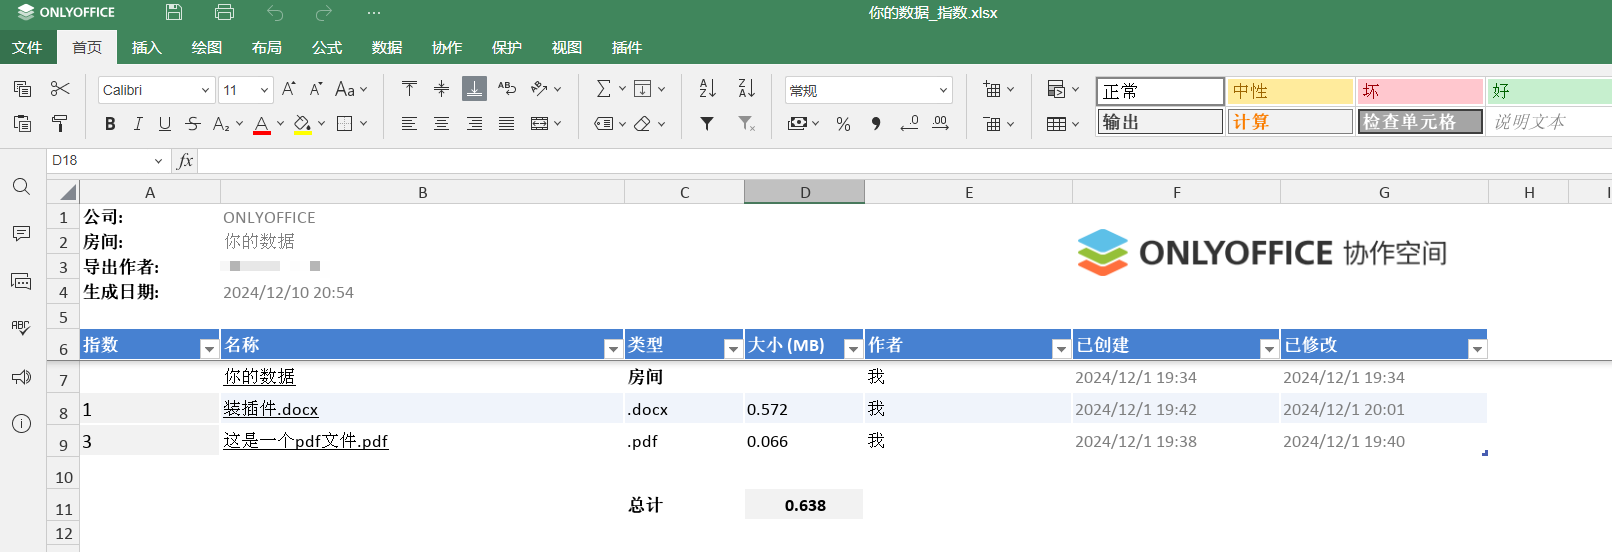The height and width of the screenshot is (552, 1612).
Task: Open the change case Aa dropdown
Action: [352, 89]
